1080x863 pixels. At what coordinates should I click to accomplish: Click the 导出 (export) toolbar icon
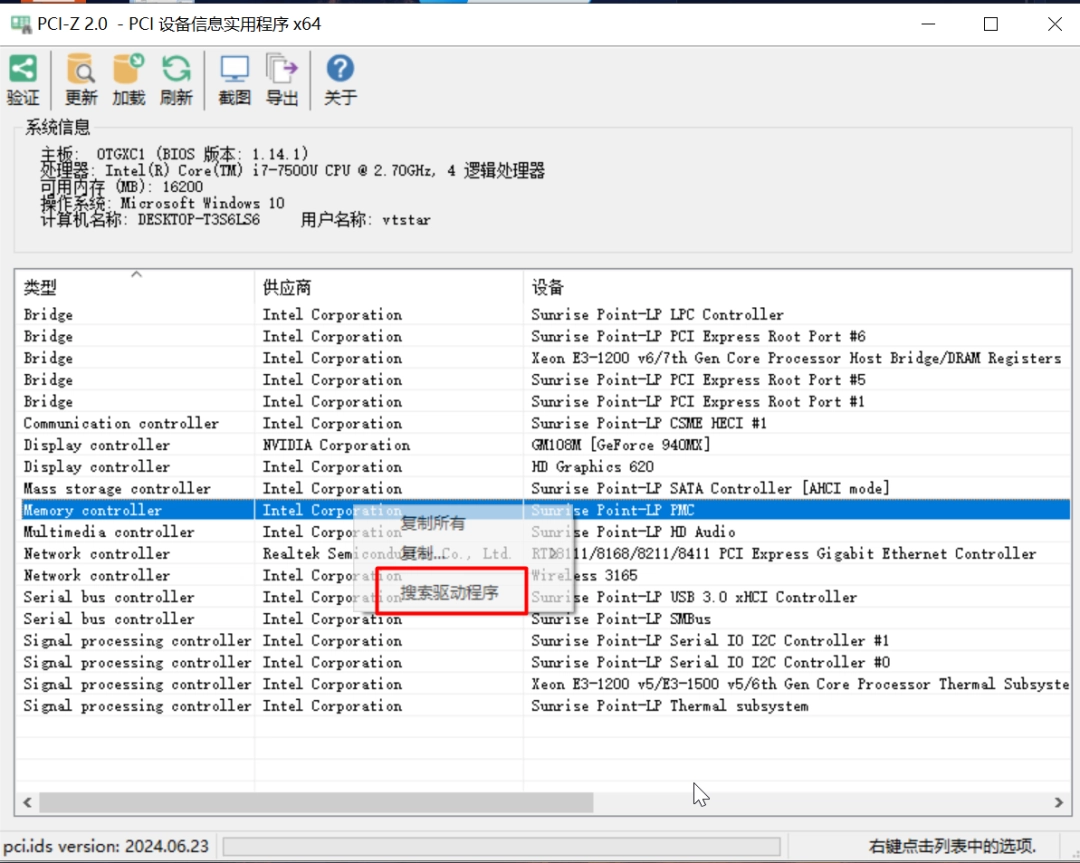tap(282, 79)
